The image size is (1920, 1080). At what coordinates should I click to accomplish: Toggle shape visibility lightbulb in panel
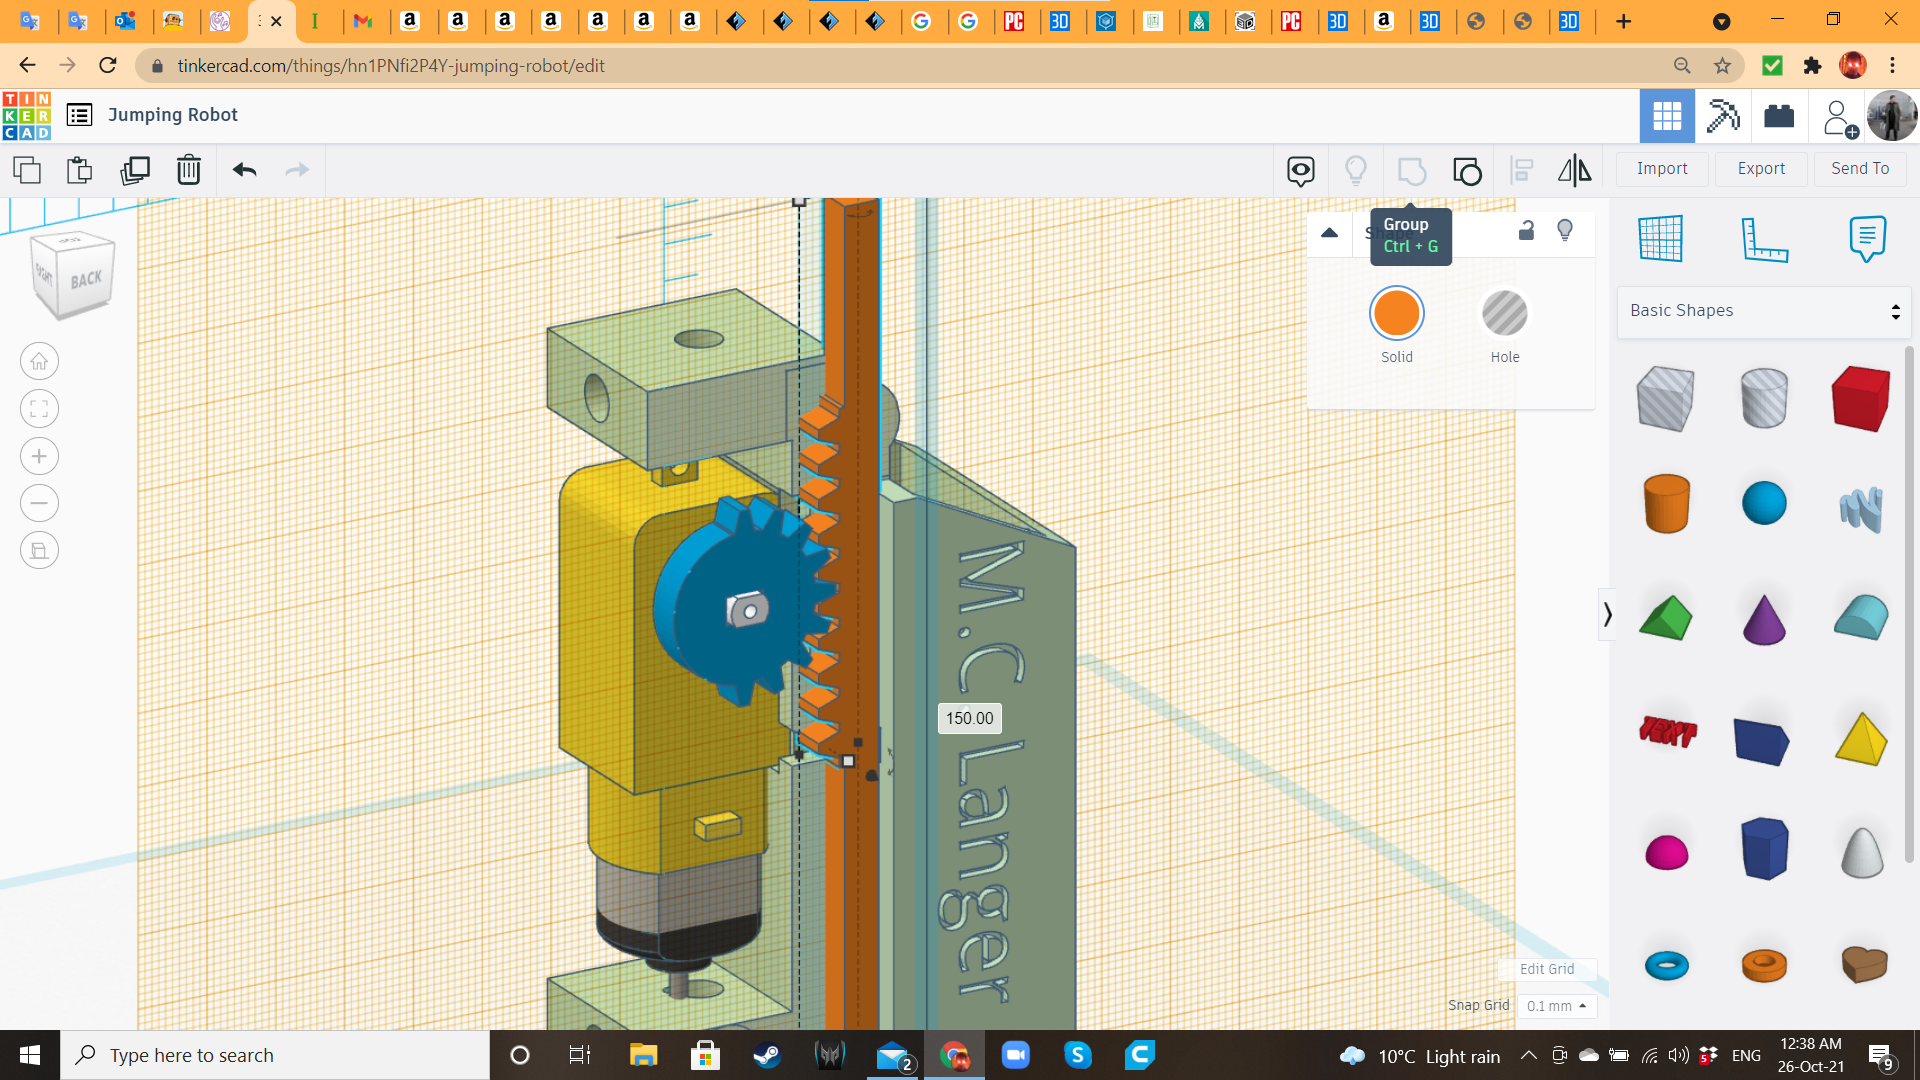pos(1565,231)
